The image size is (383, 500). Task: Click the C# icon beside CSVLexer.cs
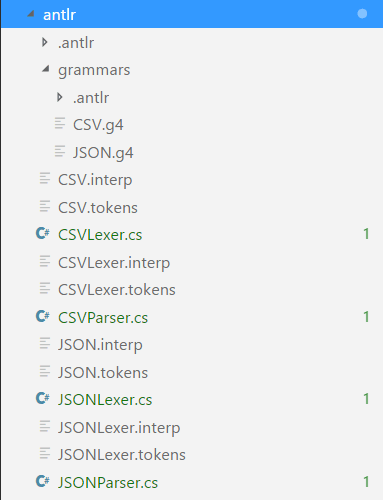coord(43,233)
